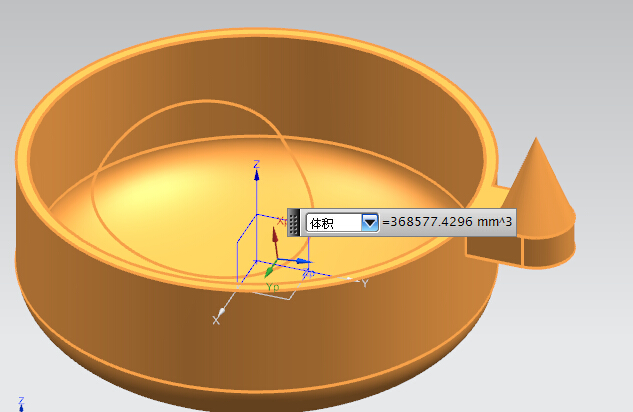The width and height of the screenshot is (633, 412).
Task: Click the view triad Z axis in corner
Action: pos(21,404)
